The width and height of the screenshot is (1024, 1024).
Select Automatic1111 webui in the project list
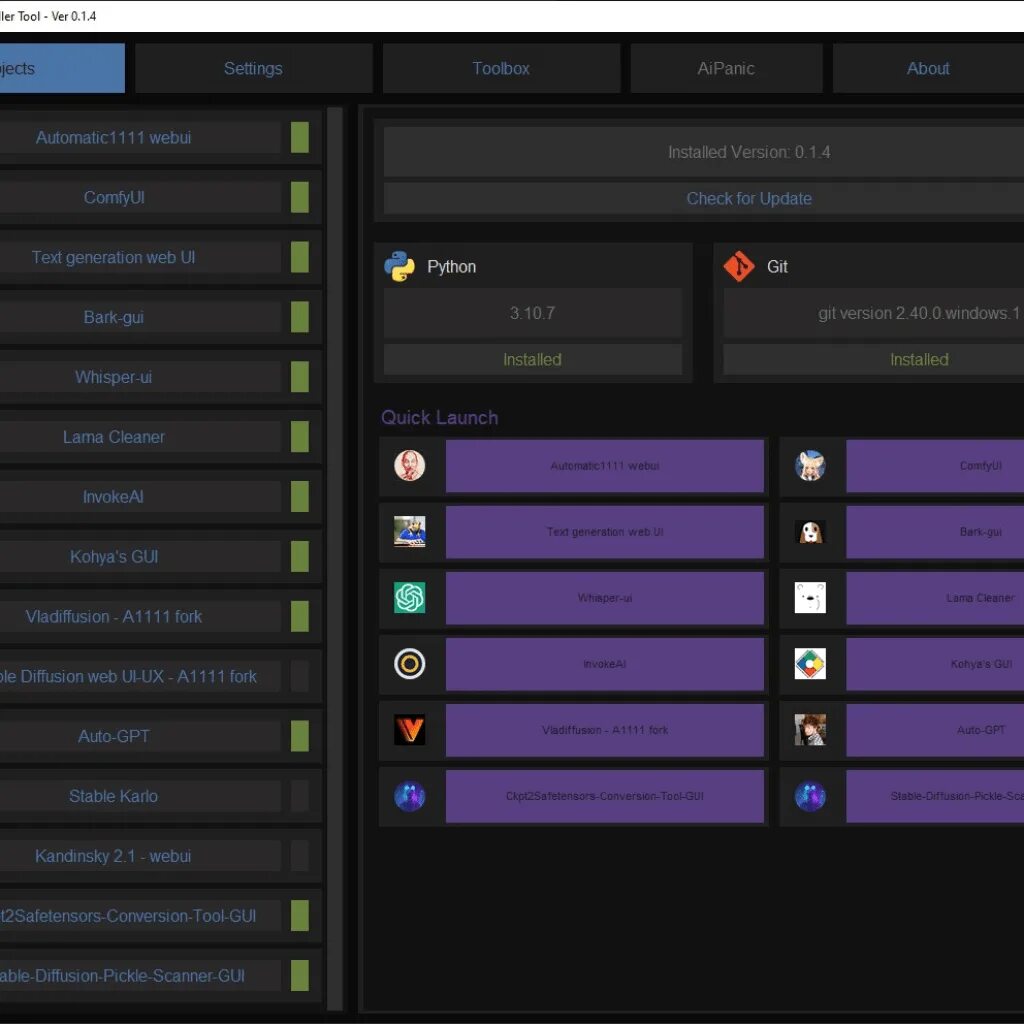140,137
